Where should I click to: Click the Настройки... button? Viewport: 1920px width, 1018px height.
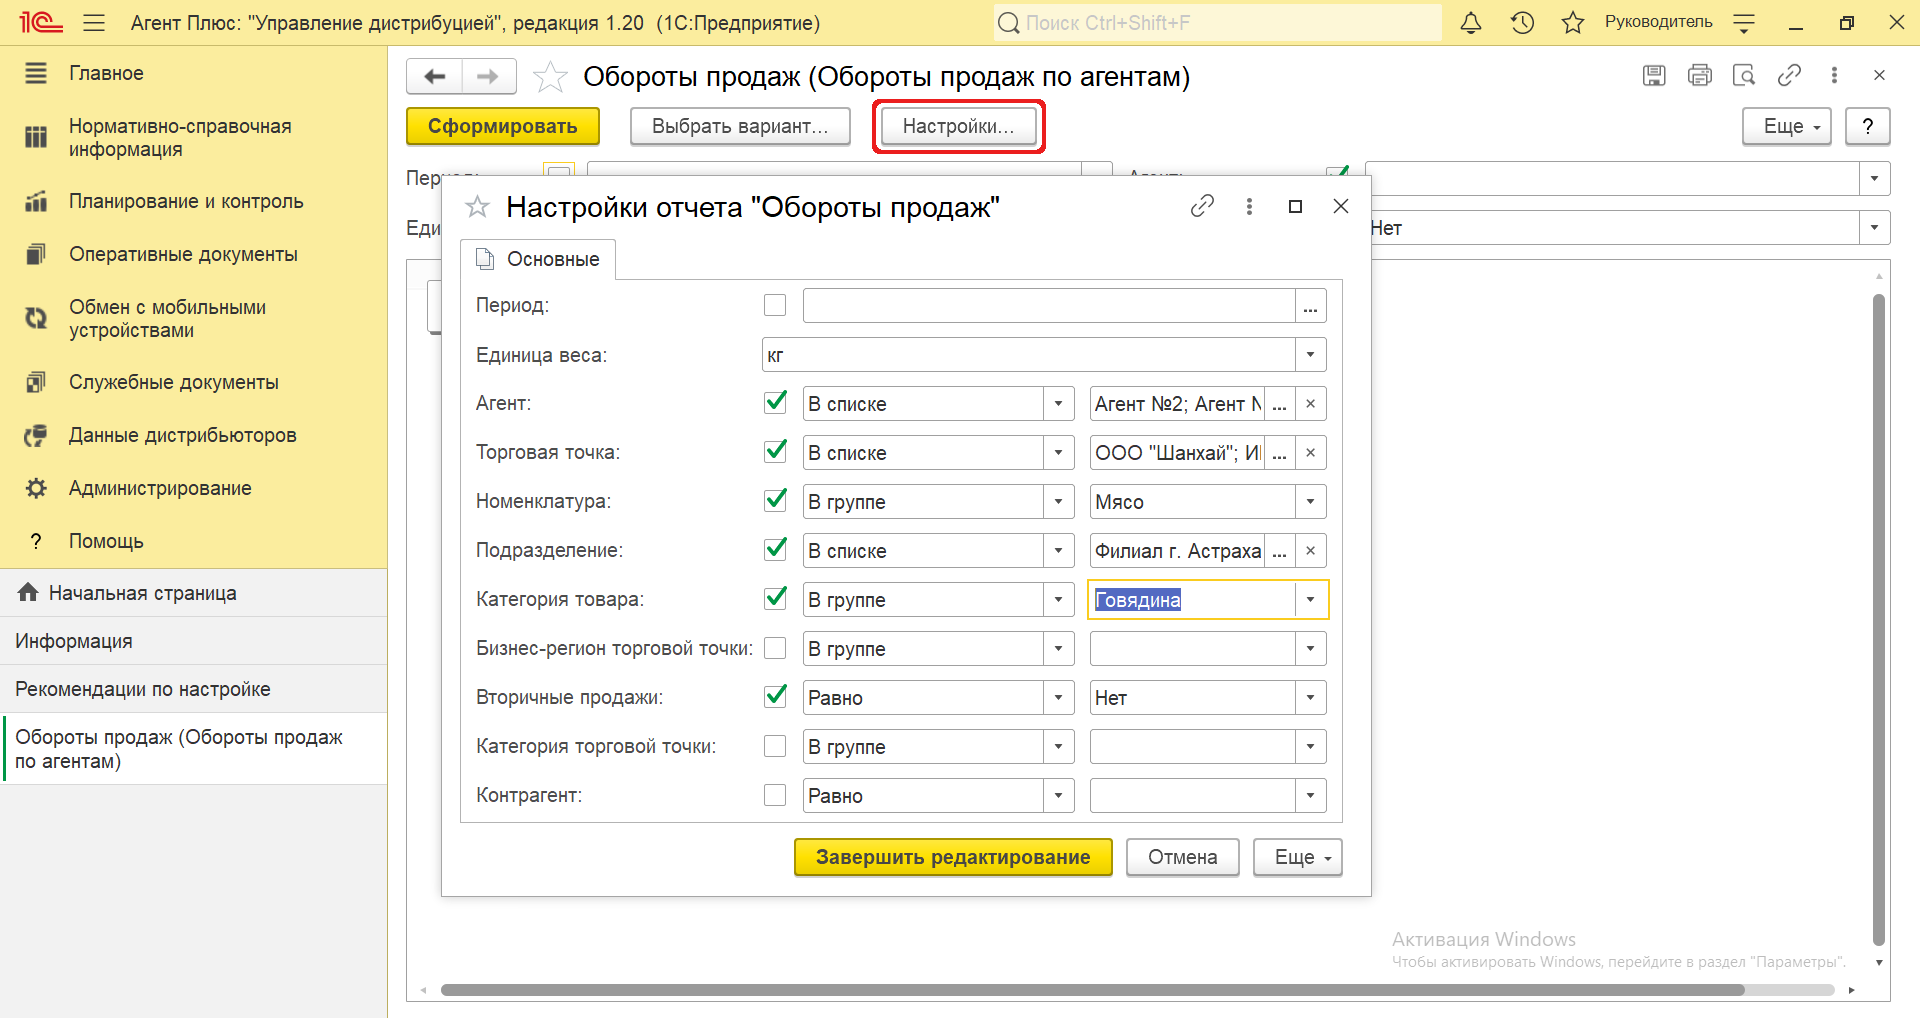pos(958,126)
